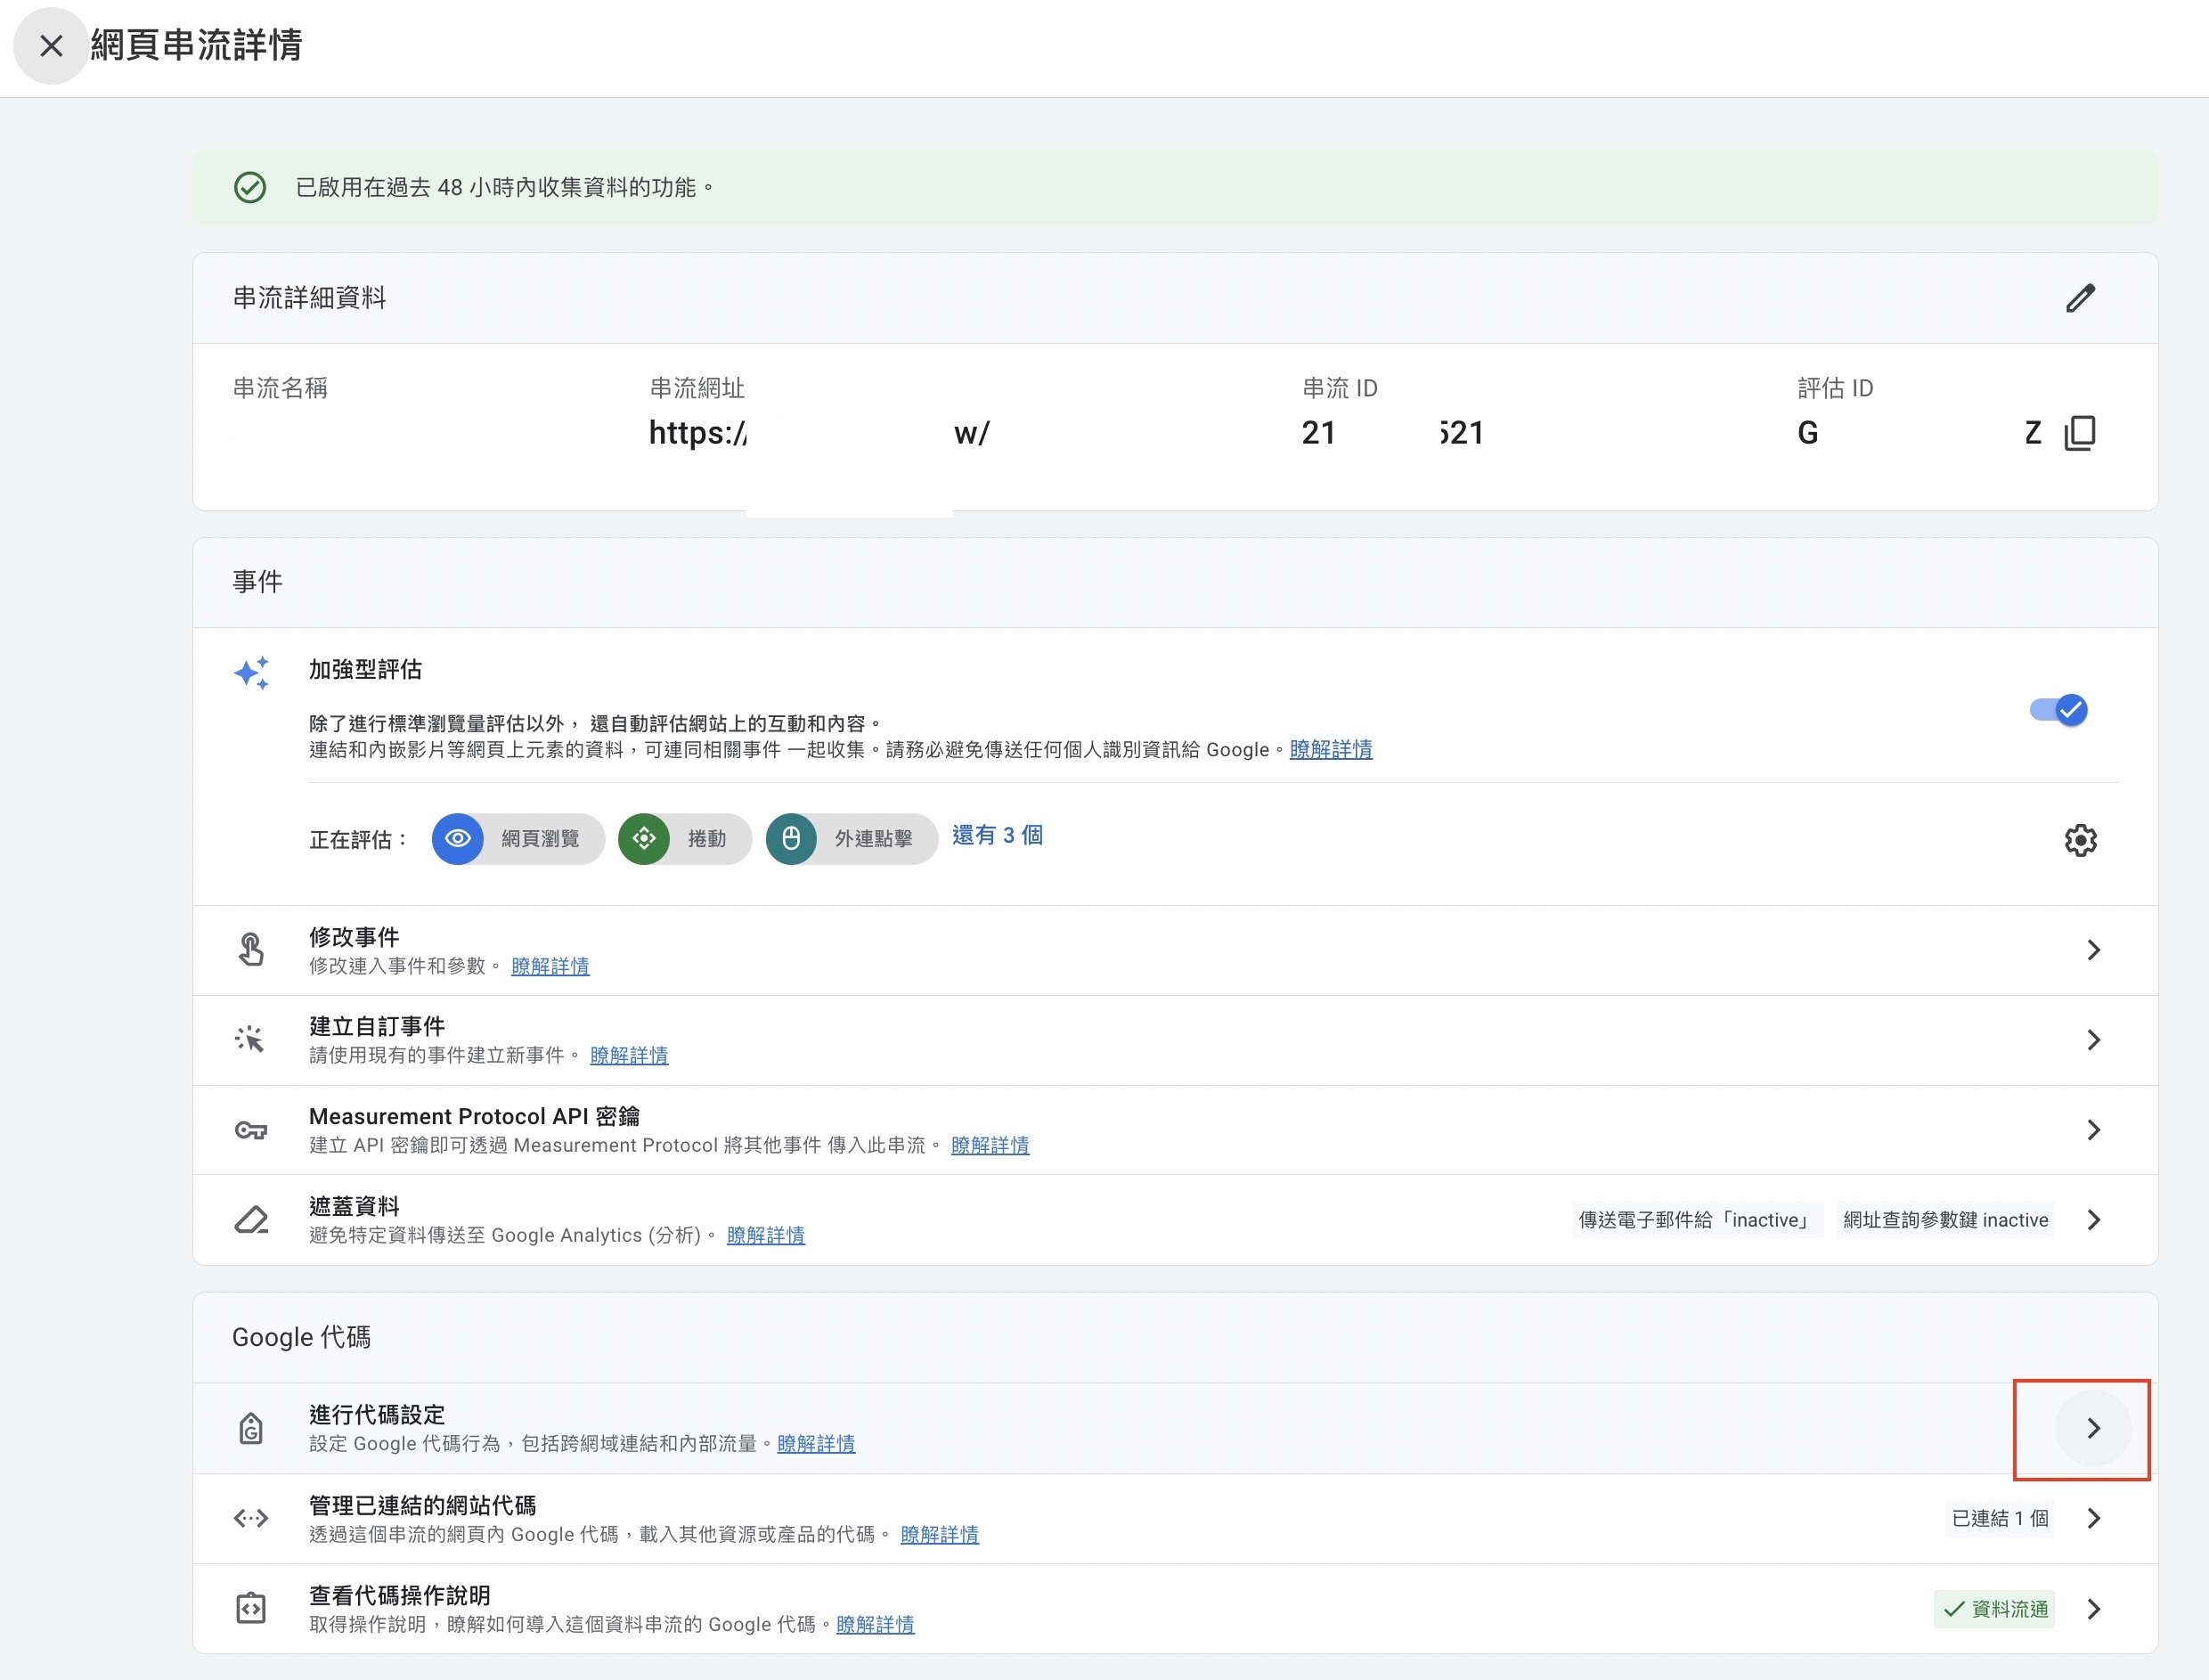Click the key icon for Measurement Protocol
The height and width of the screenshot is (1680, 2209).
(x=250, y=1130)
